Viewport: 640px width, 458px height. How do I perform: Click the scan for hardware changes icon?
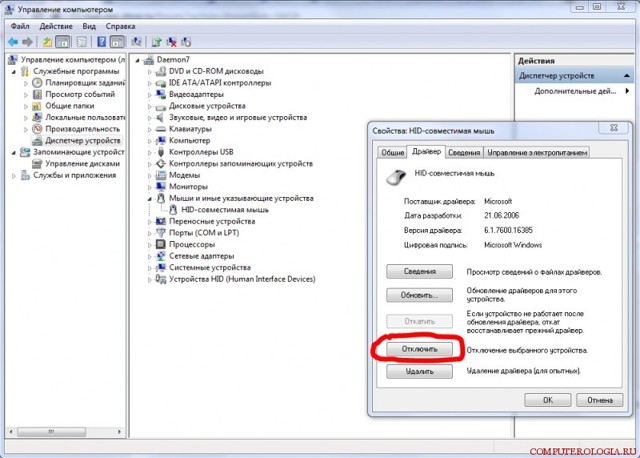[136, 42]
